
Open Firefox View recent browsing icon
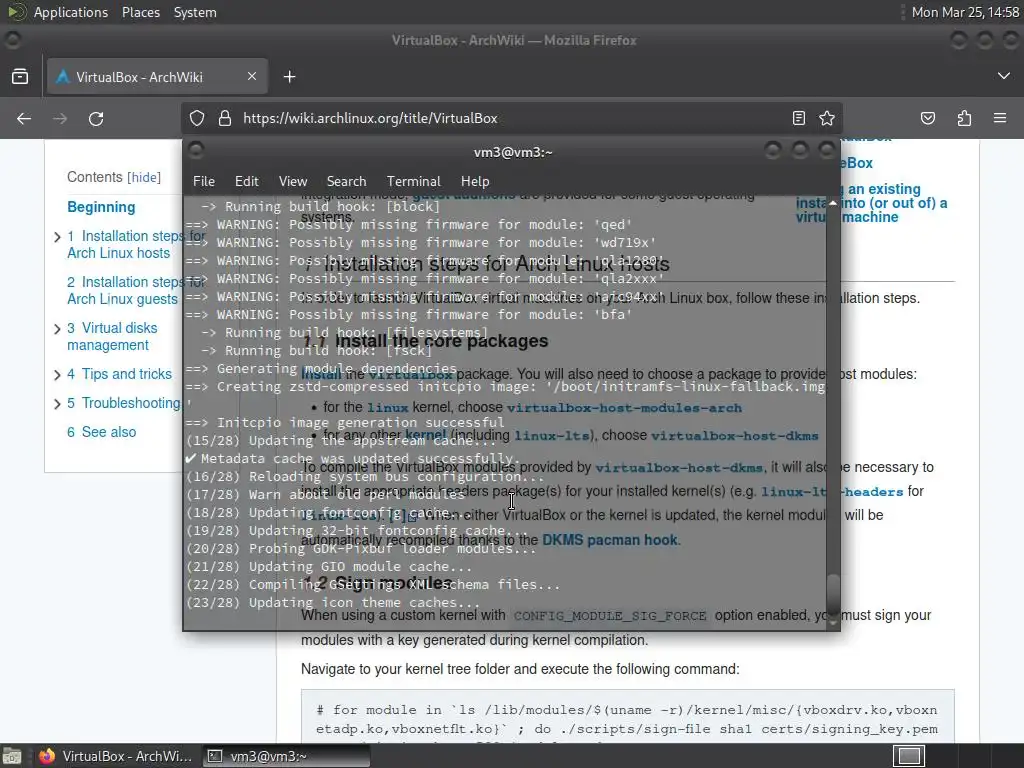[x=20, y=77]
